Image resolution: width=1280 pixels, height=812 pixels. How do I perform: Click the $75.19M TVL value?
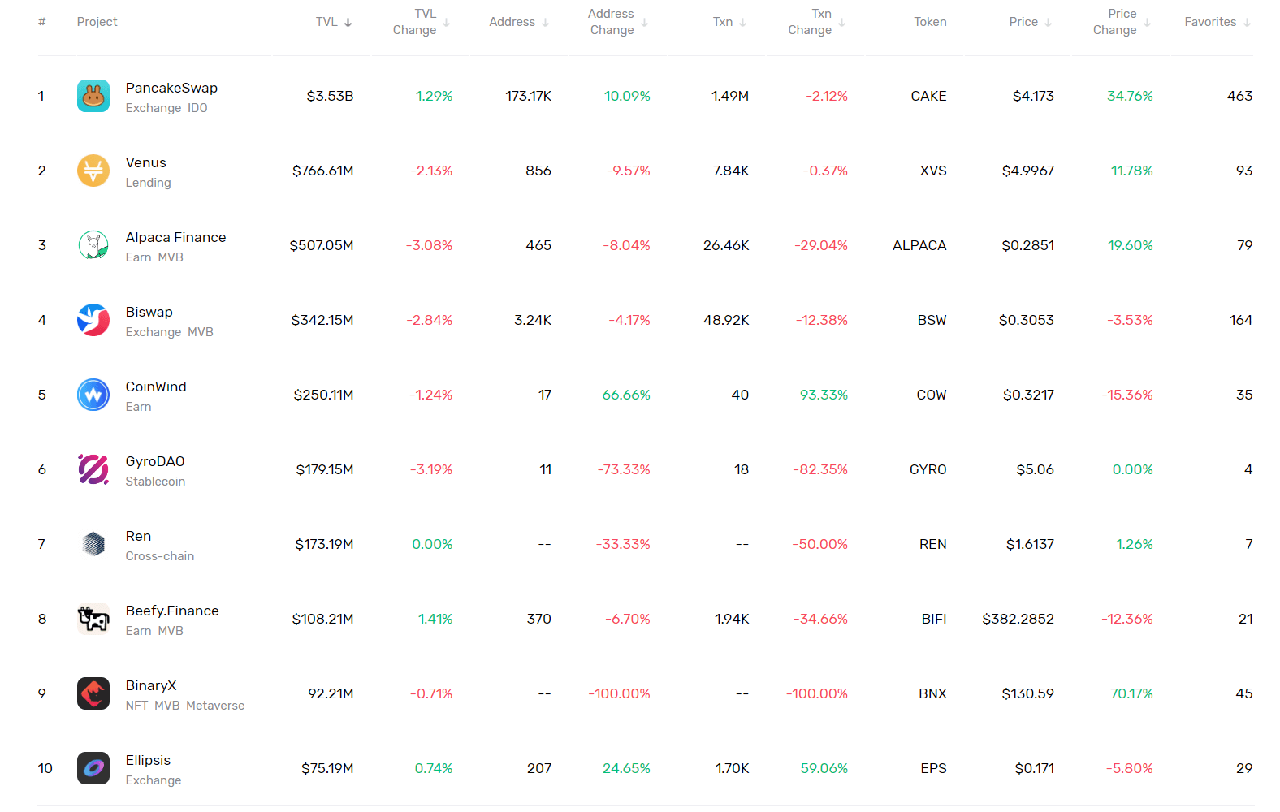pyautogui.click(x=327, y=768)
